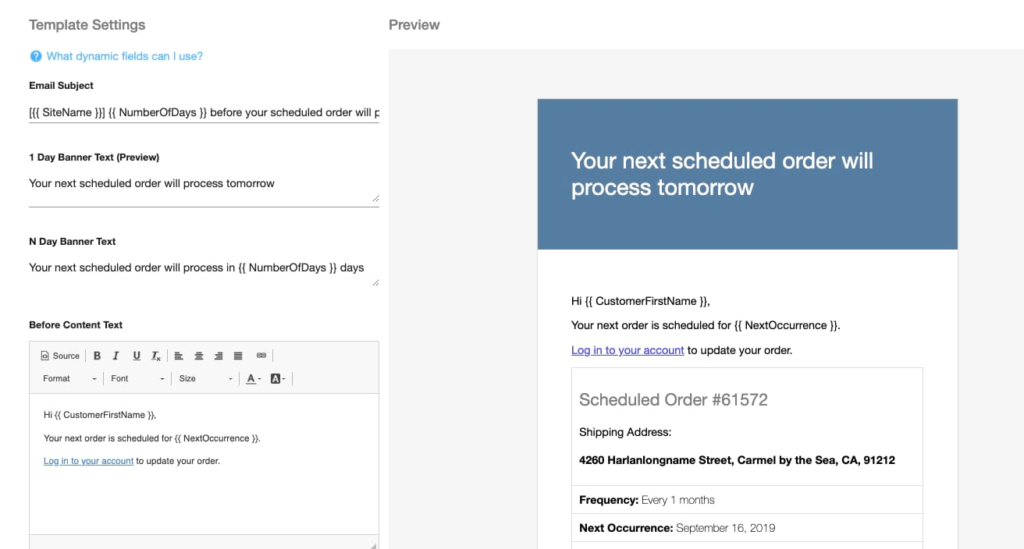Justify the editor text
The width and height of the screenshot is (1024, 549).
coord(238,356)
